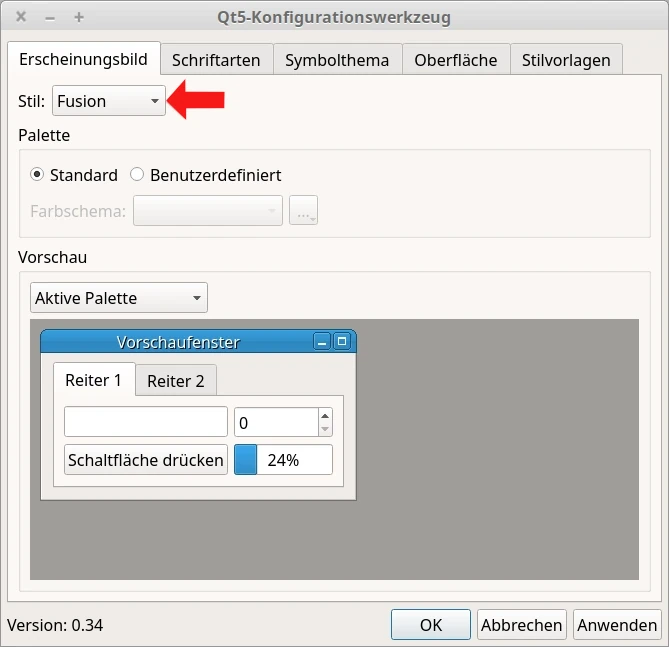The image size is (669, 647).
Task: Confirm with the OK button
Action: [431, 624]
